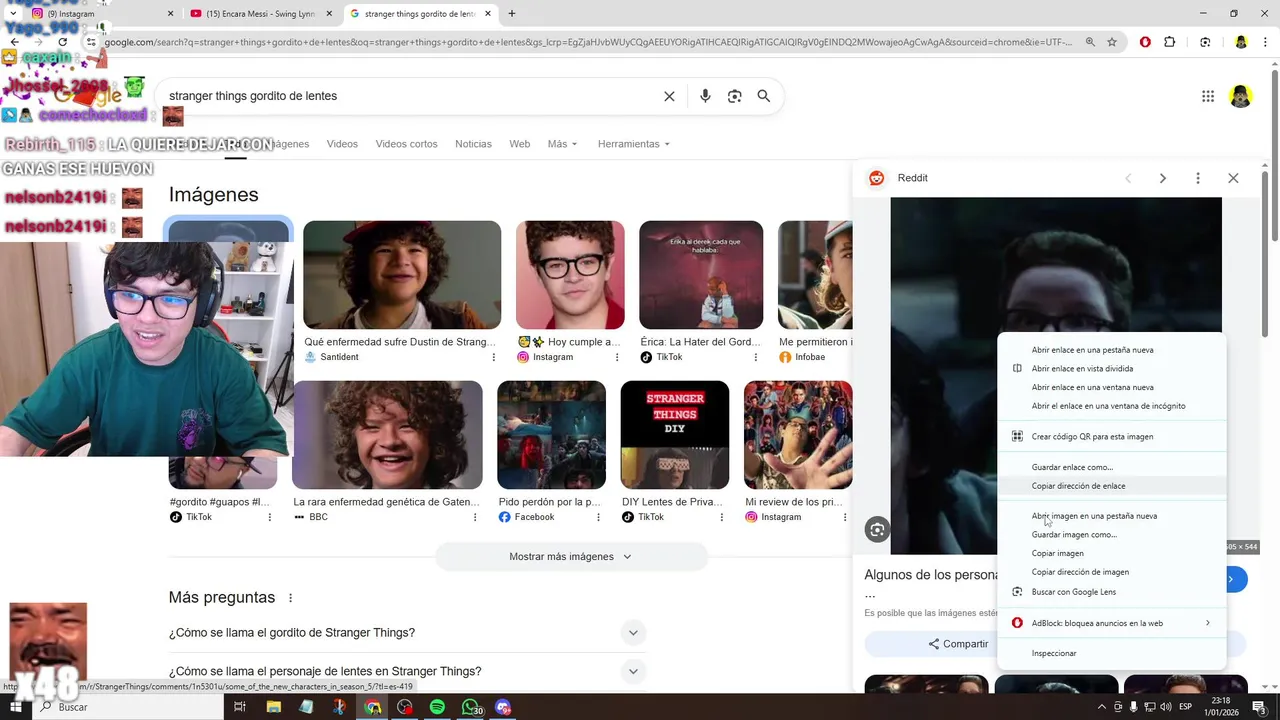Expand the Más search filter dropdown

[x=562, y=144]
